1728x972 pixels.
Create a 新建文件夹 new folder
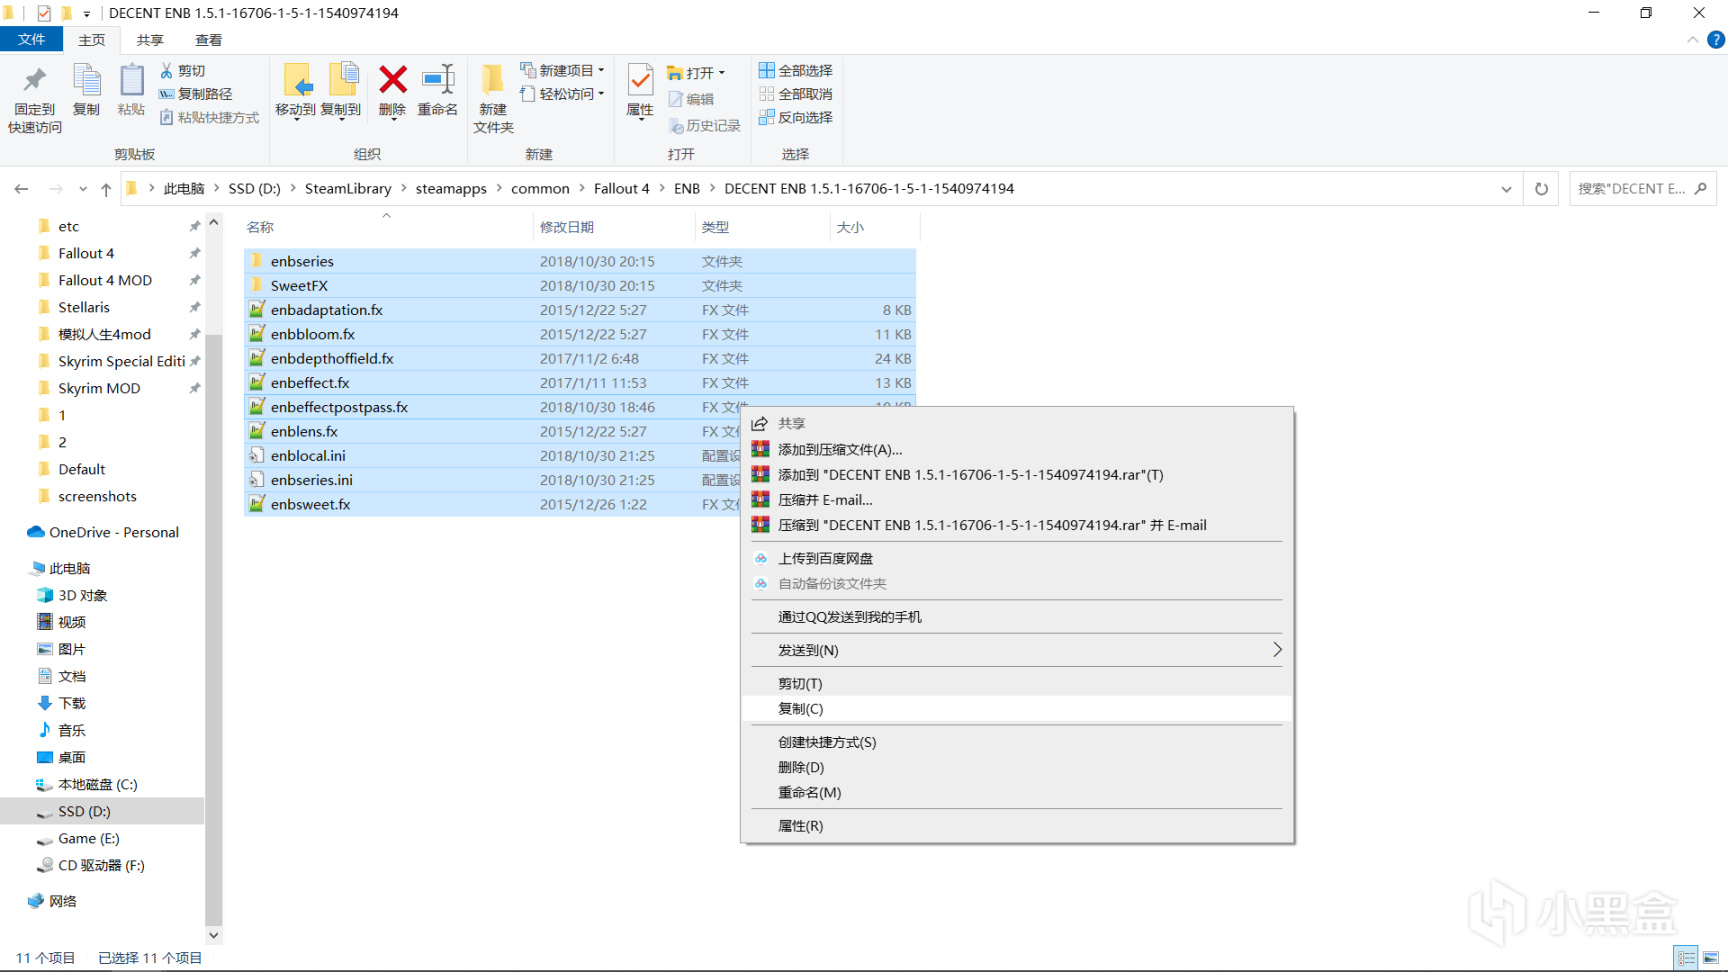[x=493, y=99]
